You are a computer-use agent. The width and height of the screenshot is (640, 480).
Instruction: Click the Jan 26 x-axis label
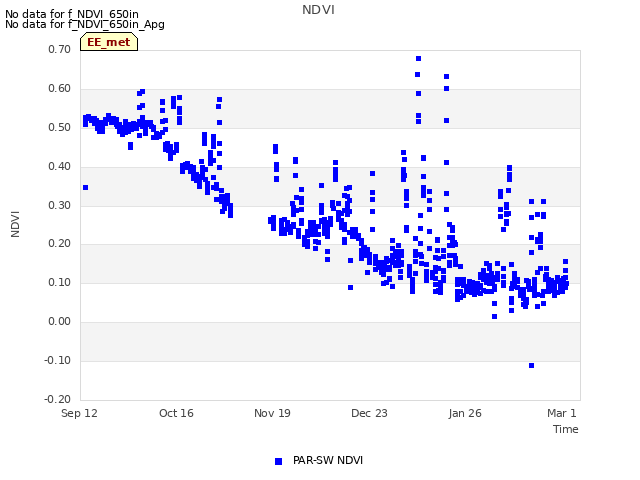(465, 413)
